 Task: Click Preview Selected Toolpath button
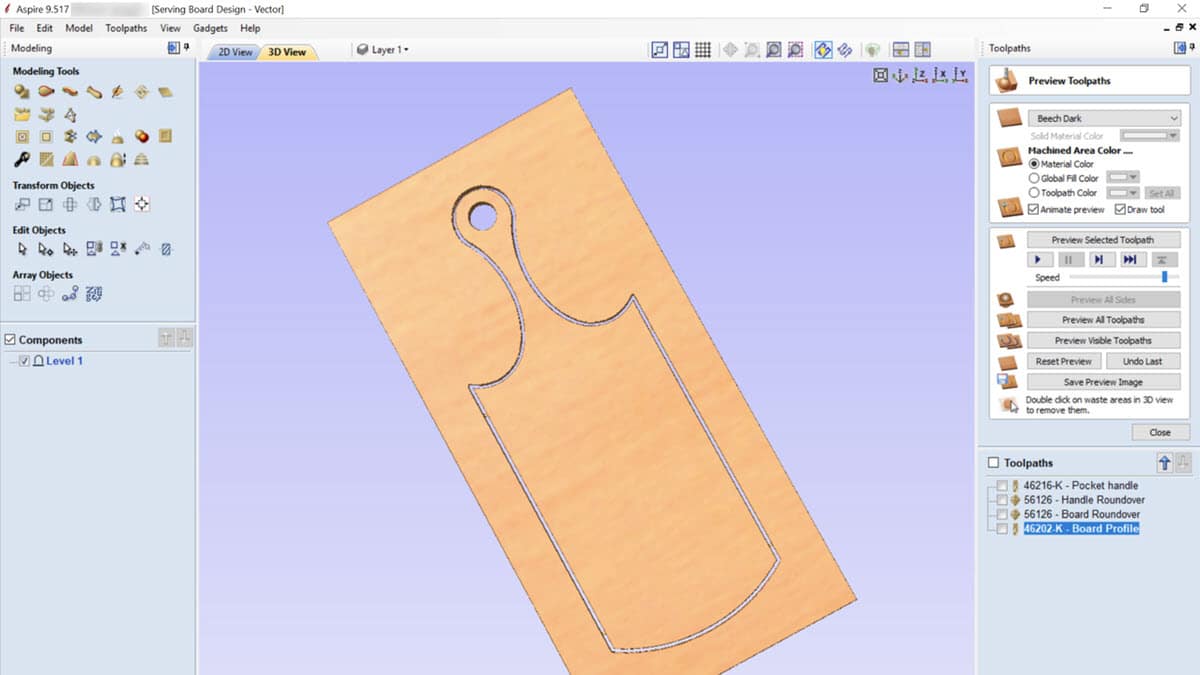(x=1103, y=240)
